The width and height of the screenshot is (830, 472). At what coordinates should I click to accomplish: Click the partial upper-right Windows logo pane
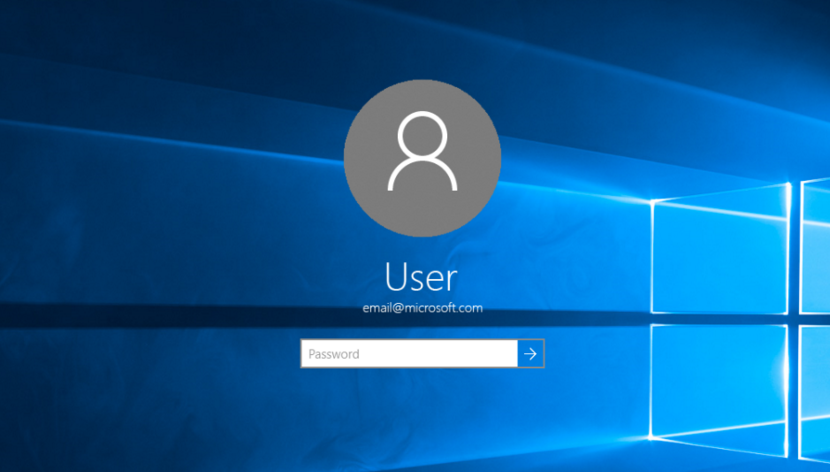[x=815, y=246]
